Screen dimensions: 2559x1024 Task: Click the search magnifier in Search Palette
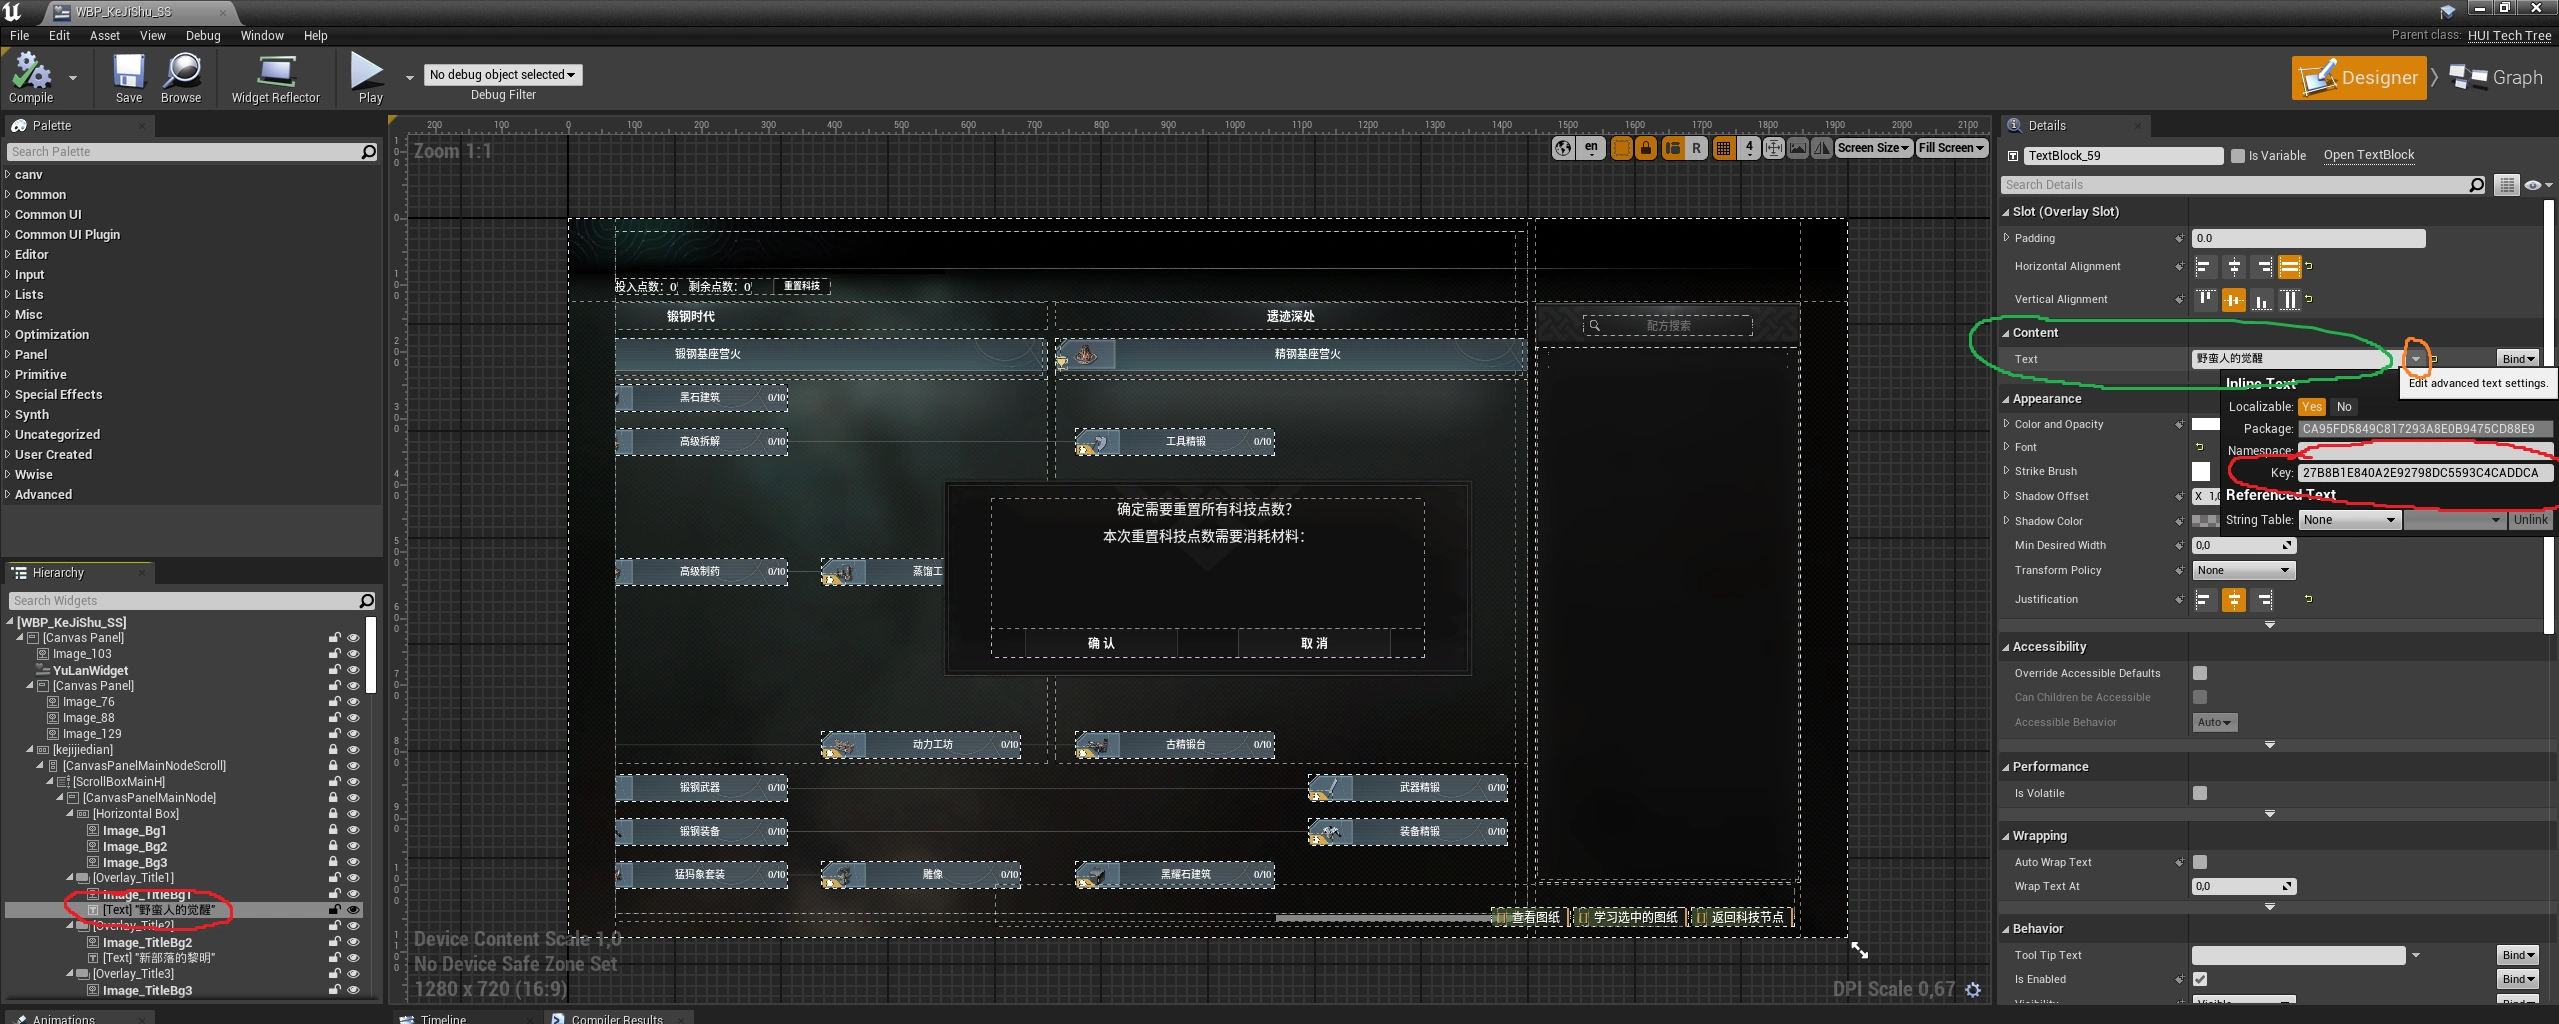coord(368,152)
